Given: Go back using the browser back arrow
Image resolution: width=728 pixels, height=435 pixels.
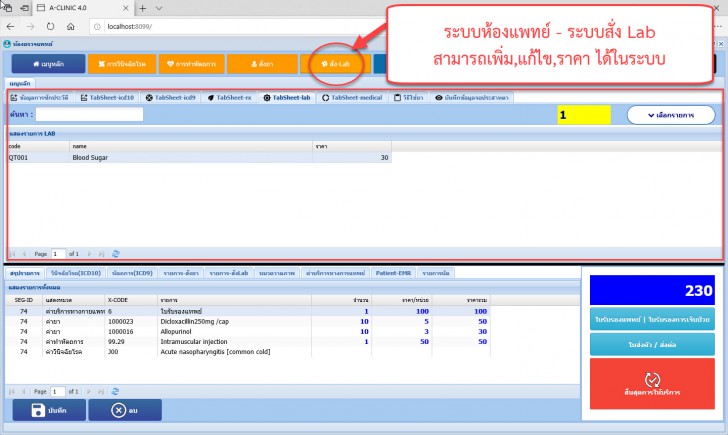Looking at the screenshot, I should click(x=10, y=26).
